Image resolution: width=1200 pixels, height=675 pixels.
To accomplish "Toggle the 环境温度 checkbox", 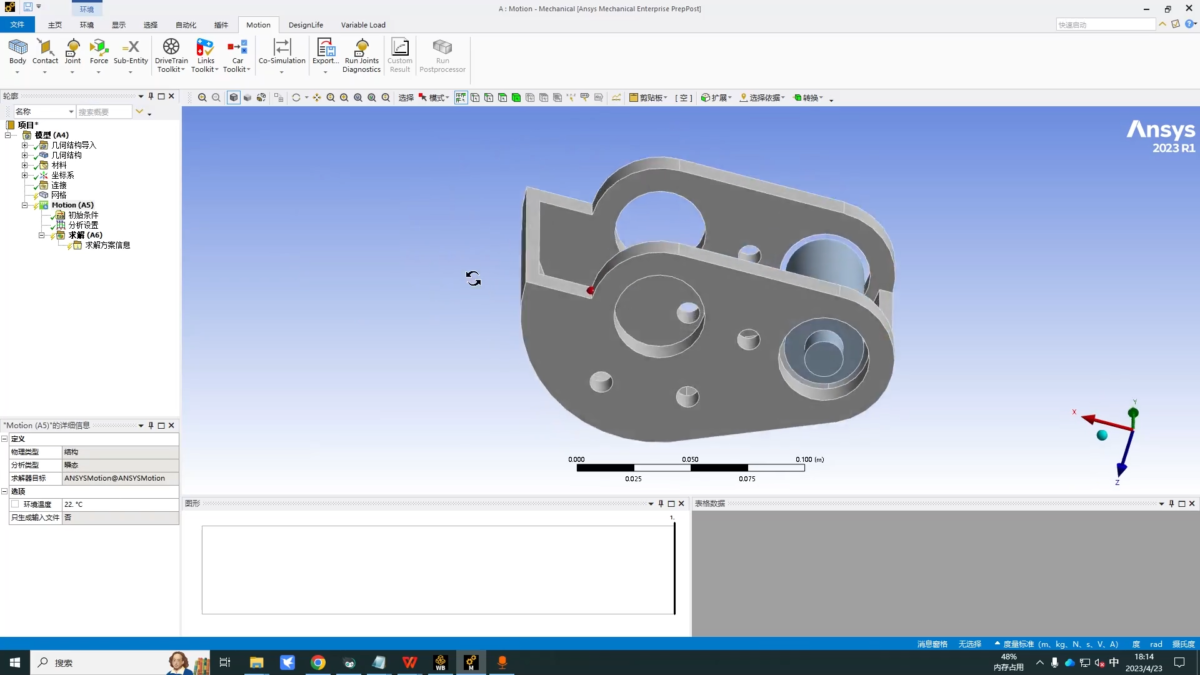I will [x=15, y=505].
